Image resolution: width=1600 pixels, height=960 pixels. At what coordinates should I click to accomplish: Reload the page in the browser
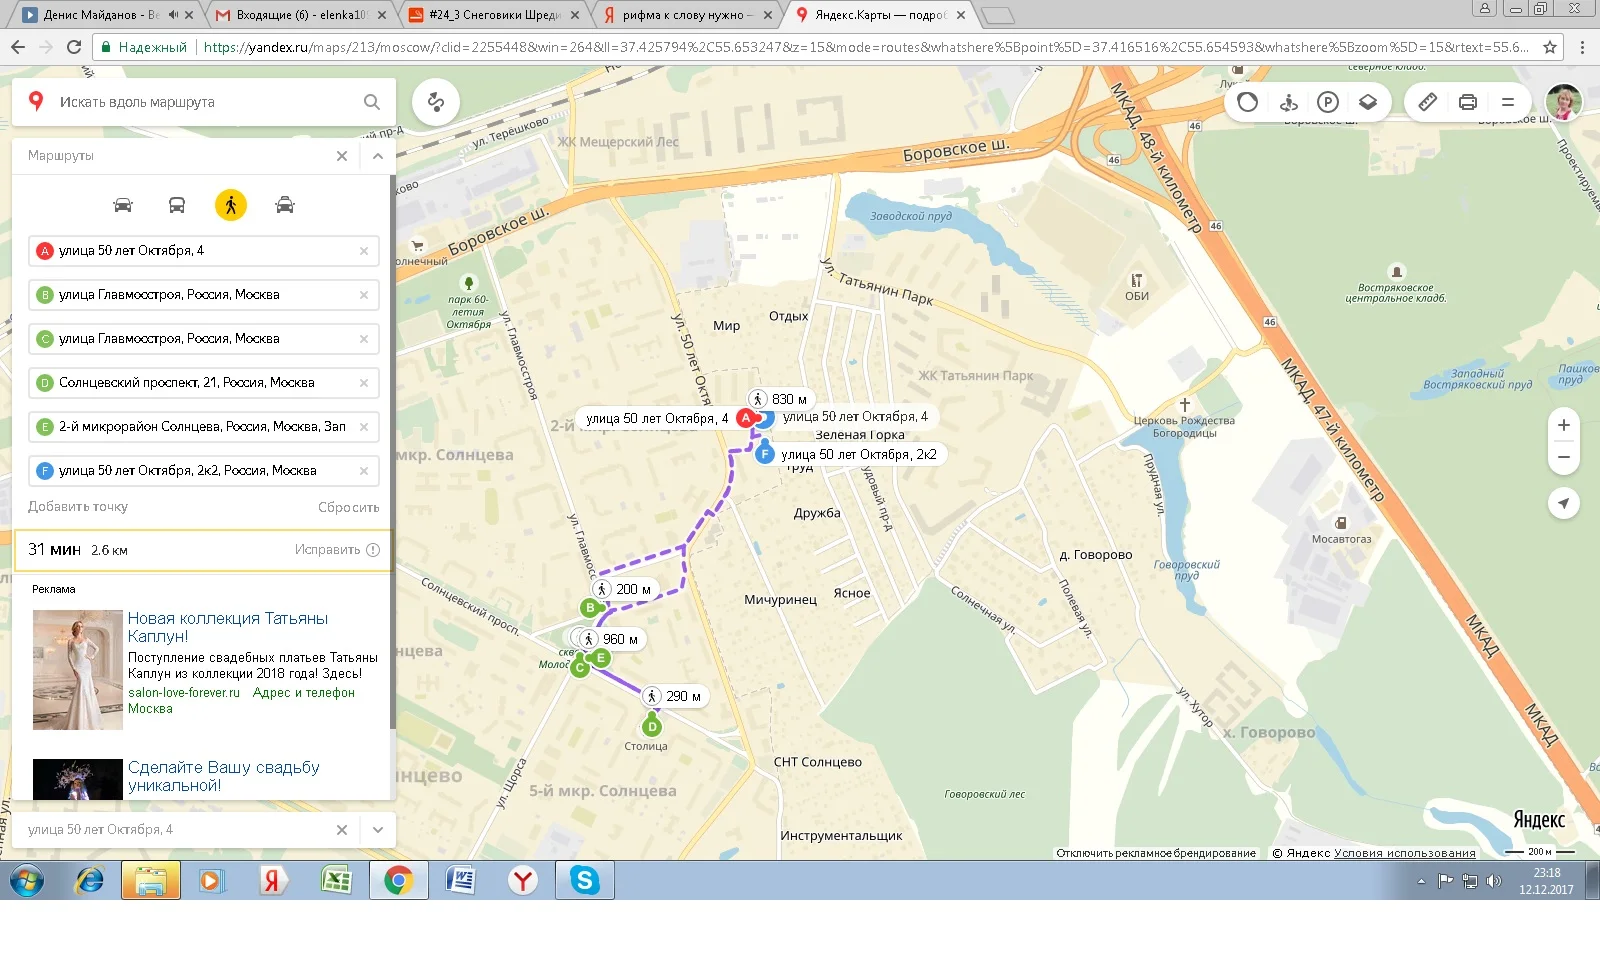click(74, 47)
